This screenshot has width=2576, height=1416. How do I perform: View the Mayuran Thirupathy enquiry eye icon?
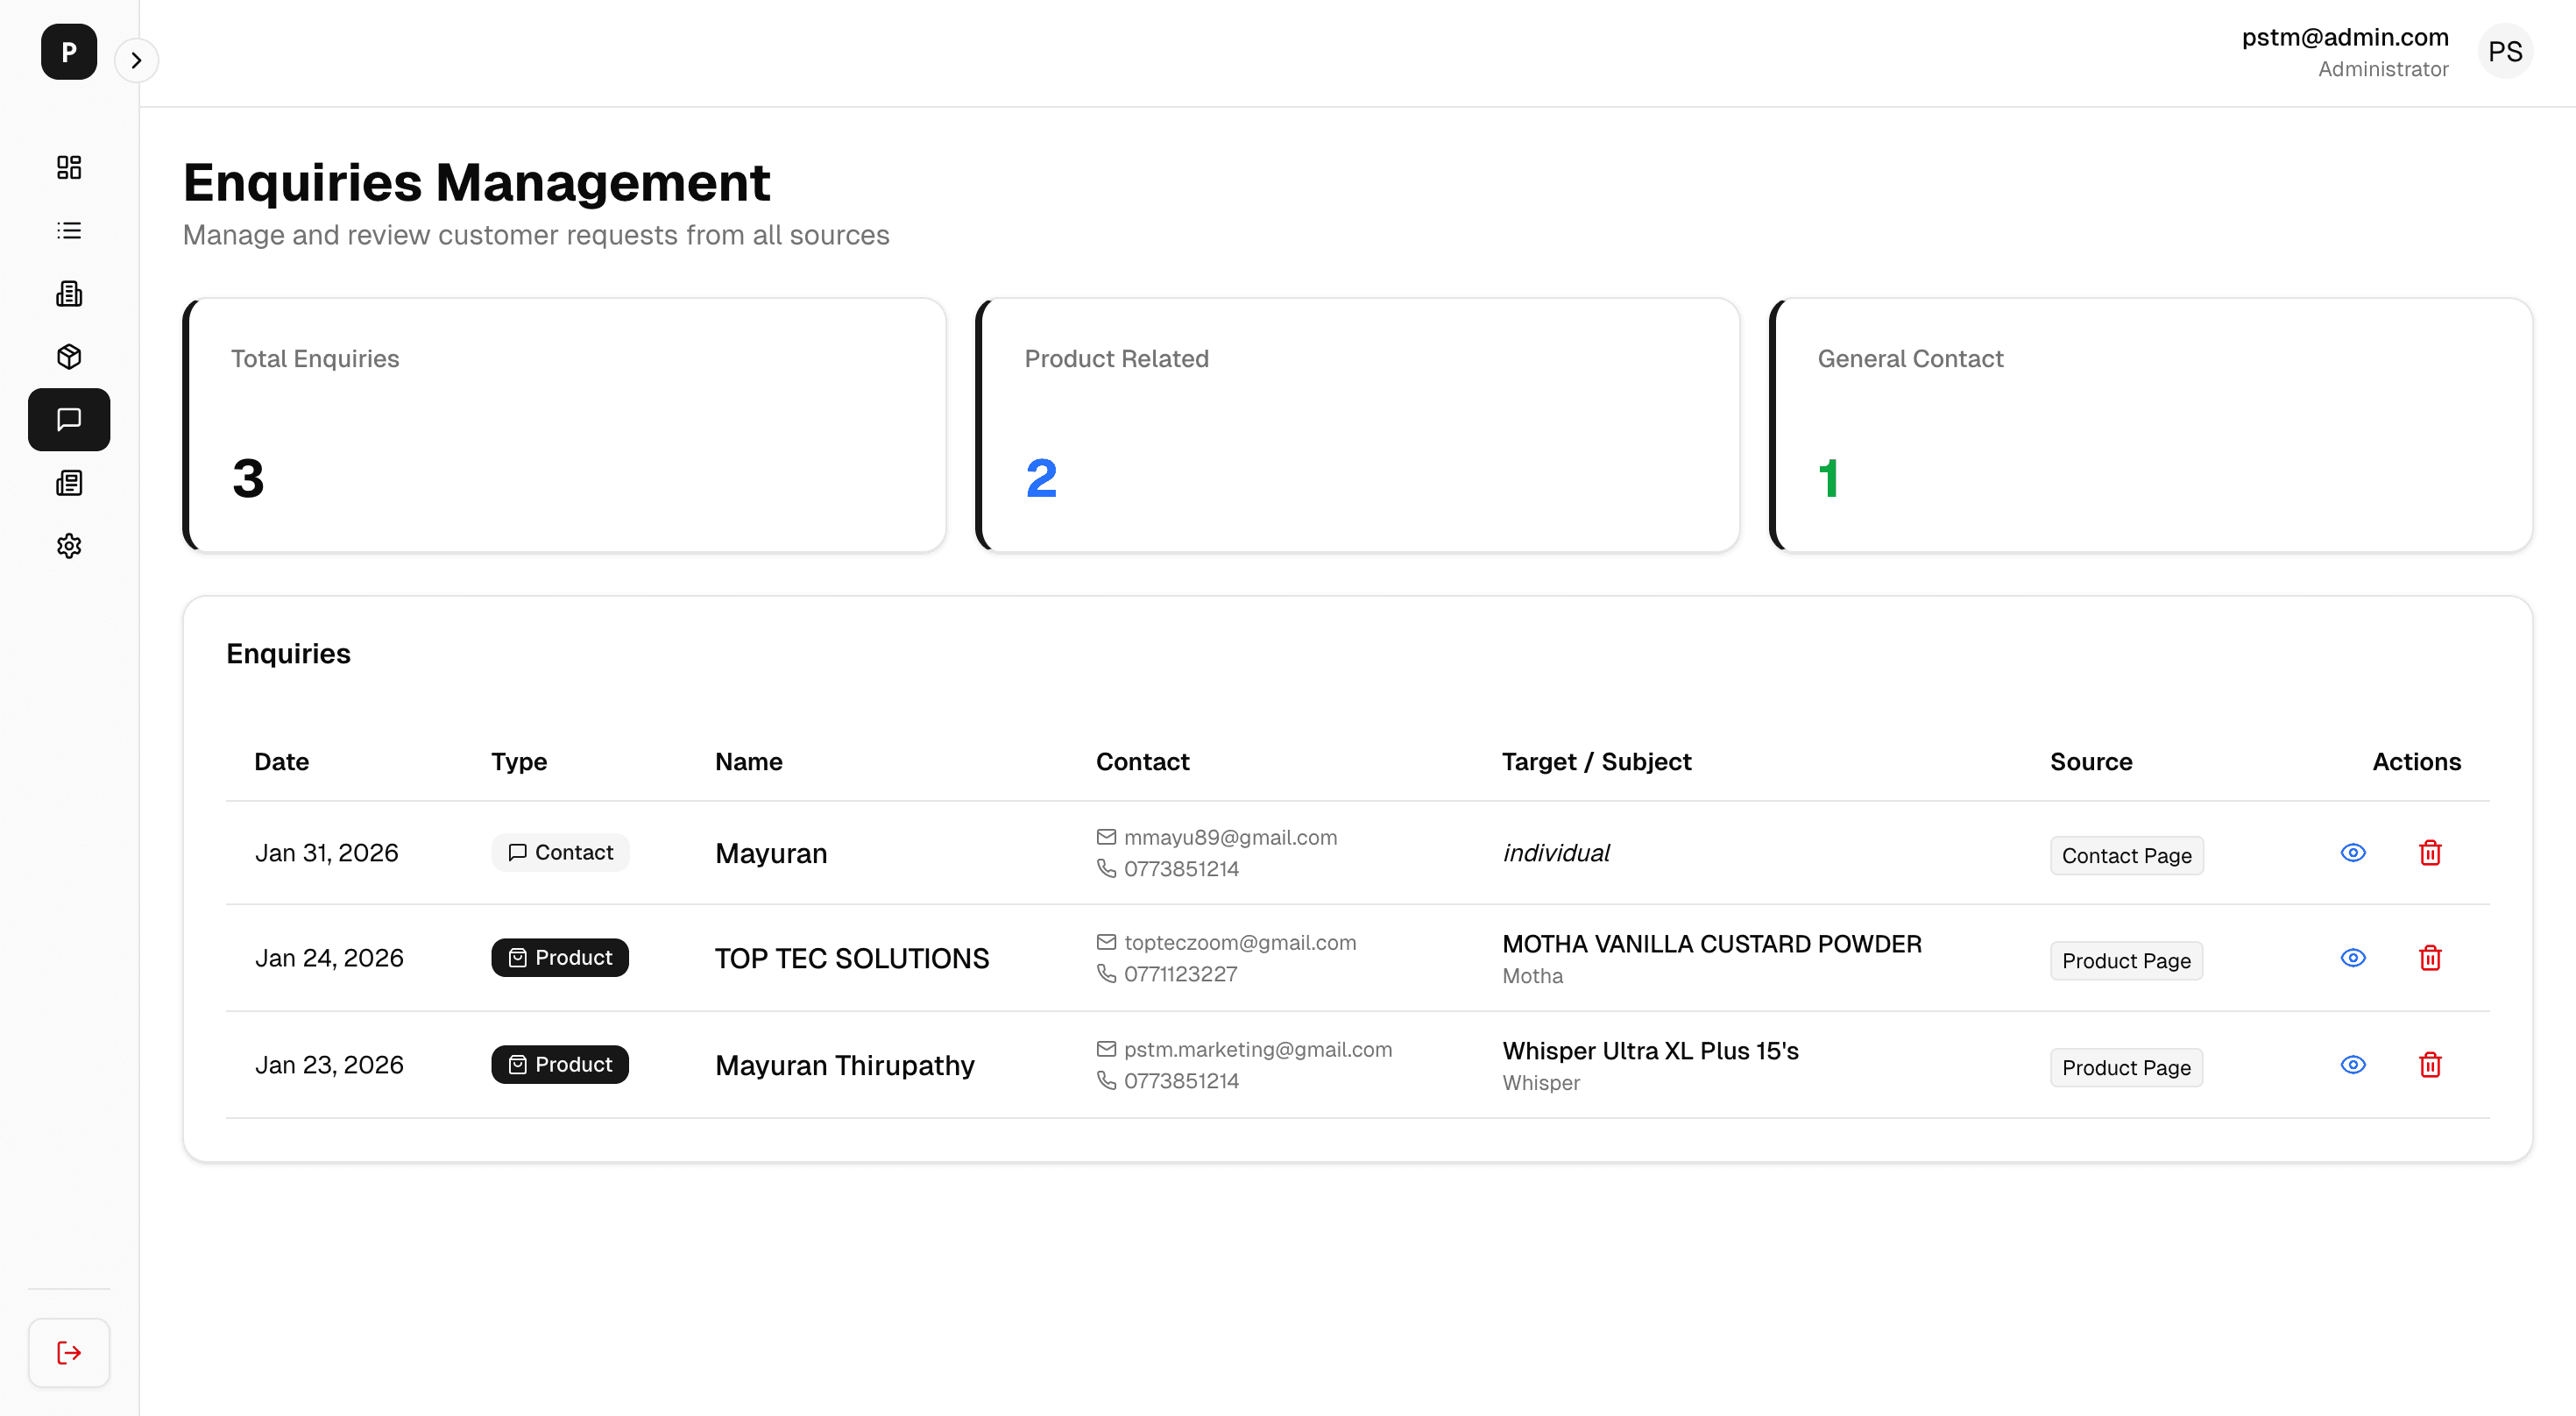(x=2353, y=1065)
